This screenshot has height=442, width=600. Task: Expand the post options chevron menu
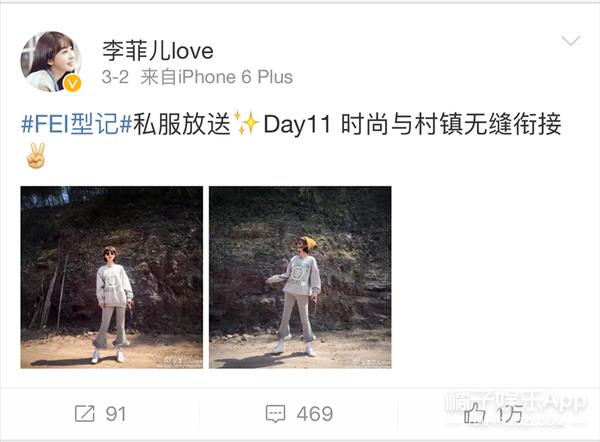pos(571,40)
